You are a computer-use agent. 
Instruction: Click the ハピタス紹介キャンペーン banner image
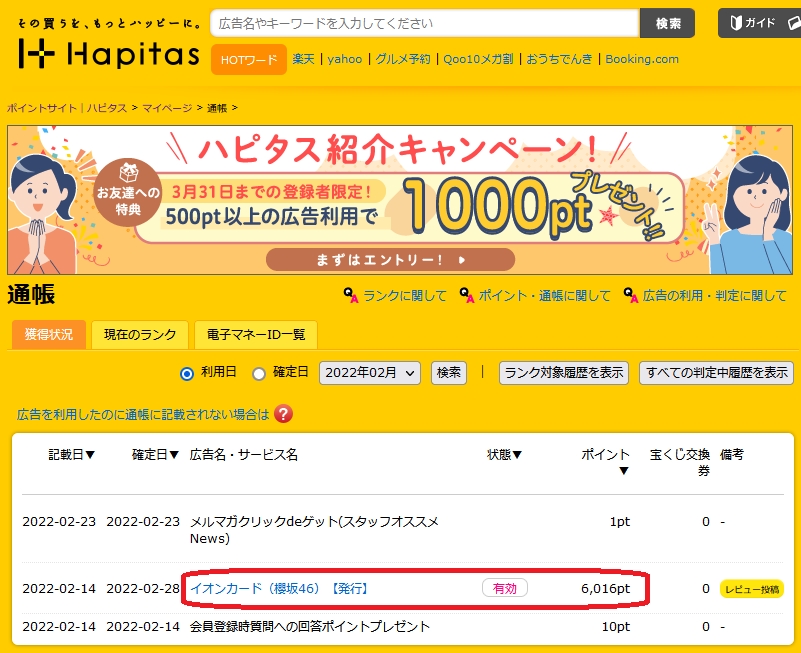[x=400, y=200]
